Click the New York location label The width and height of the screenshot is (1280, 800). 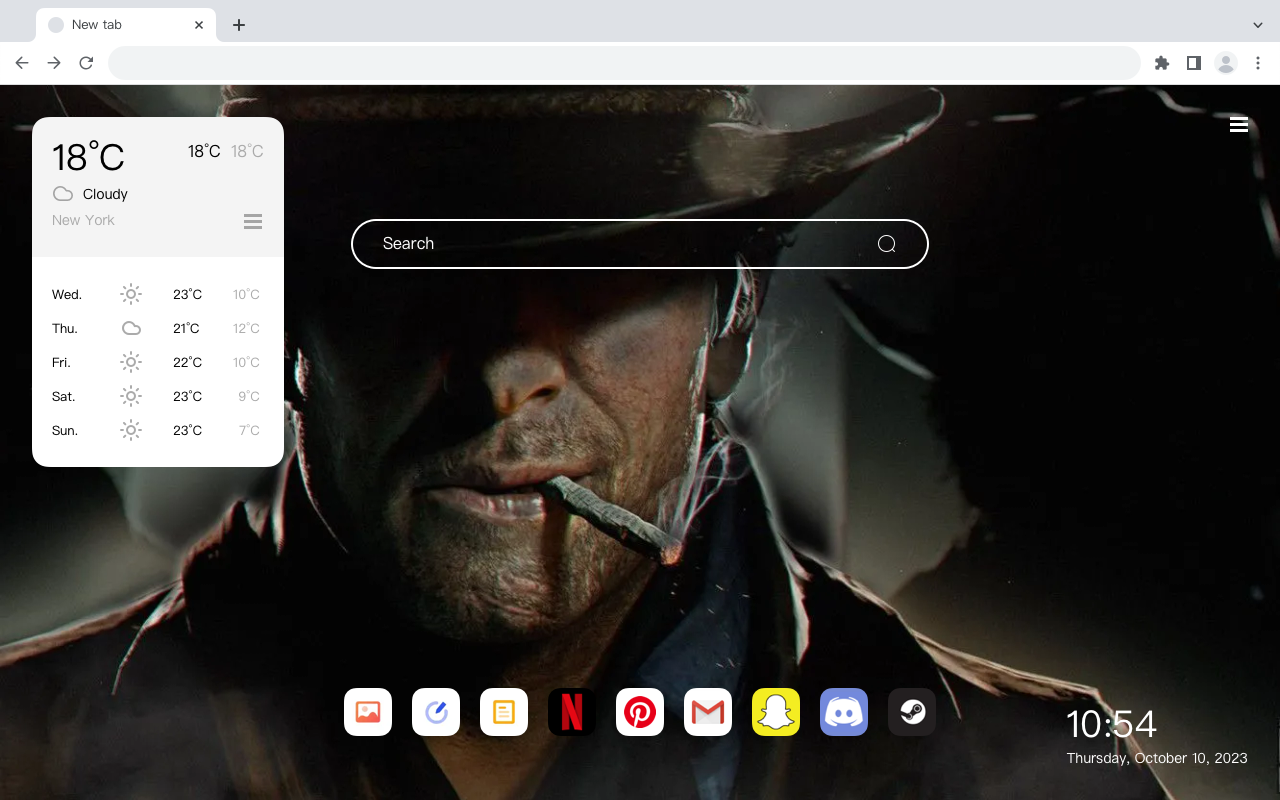pyautogui.click(x=83, y=220)
